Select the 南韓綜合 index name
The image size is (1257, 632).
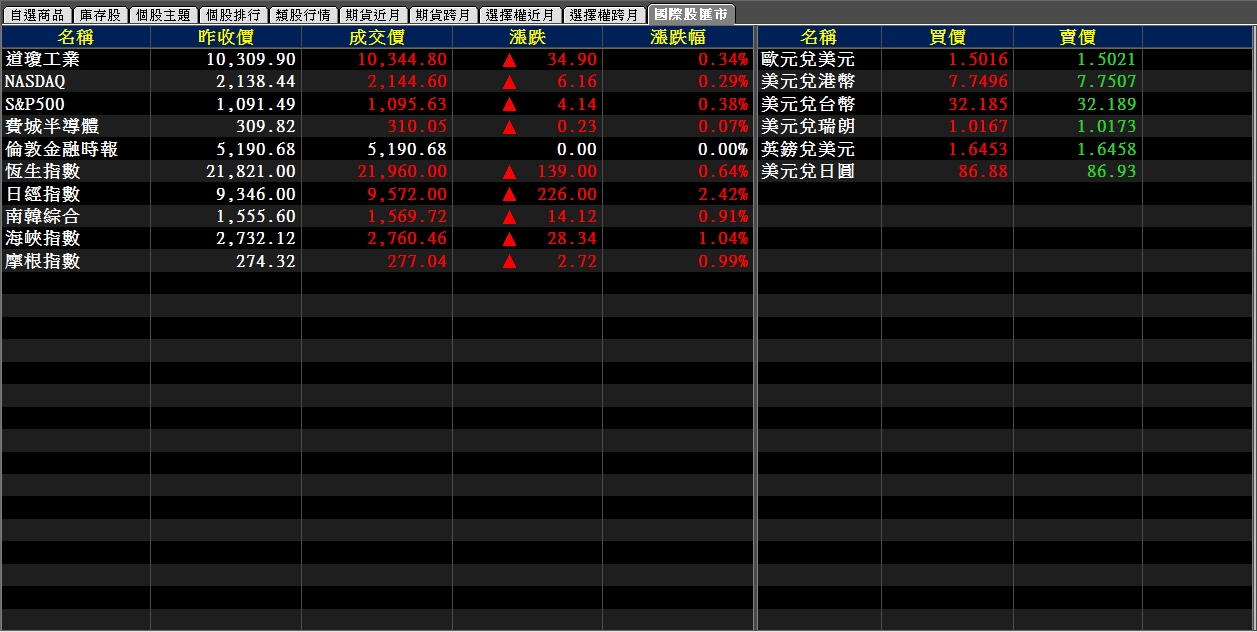point(42,216)
